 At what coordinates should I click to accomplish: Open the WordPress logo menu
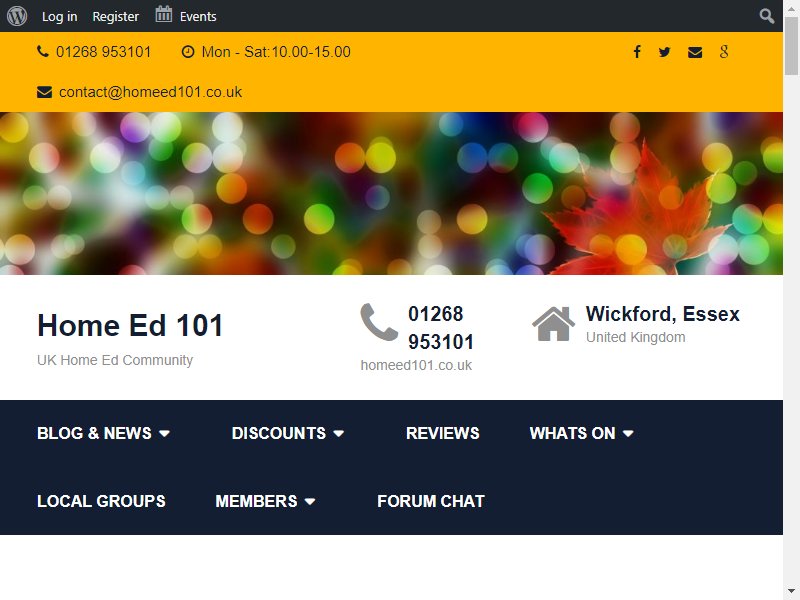[17, 16]
